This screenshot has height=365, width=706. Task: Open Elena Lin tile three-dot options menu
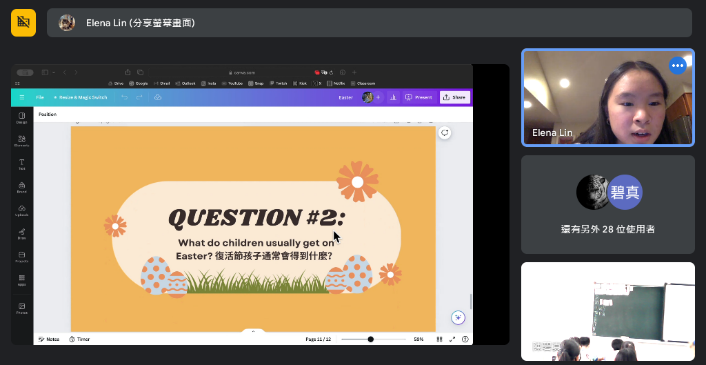pos(678,66)
